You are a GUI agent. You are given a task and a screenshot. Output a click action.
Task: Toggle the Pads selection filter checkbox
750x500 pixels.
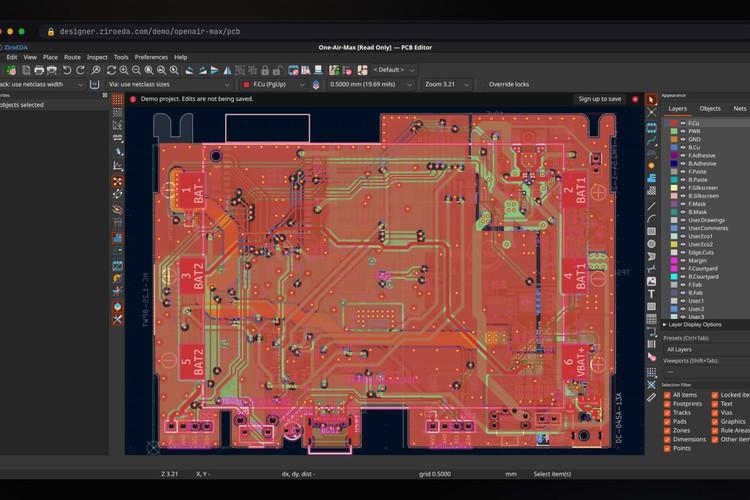pyautogui.click(x=667, y=422)
